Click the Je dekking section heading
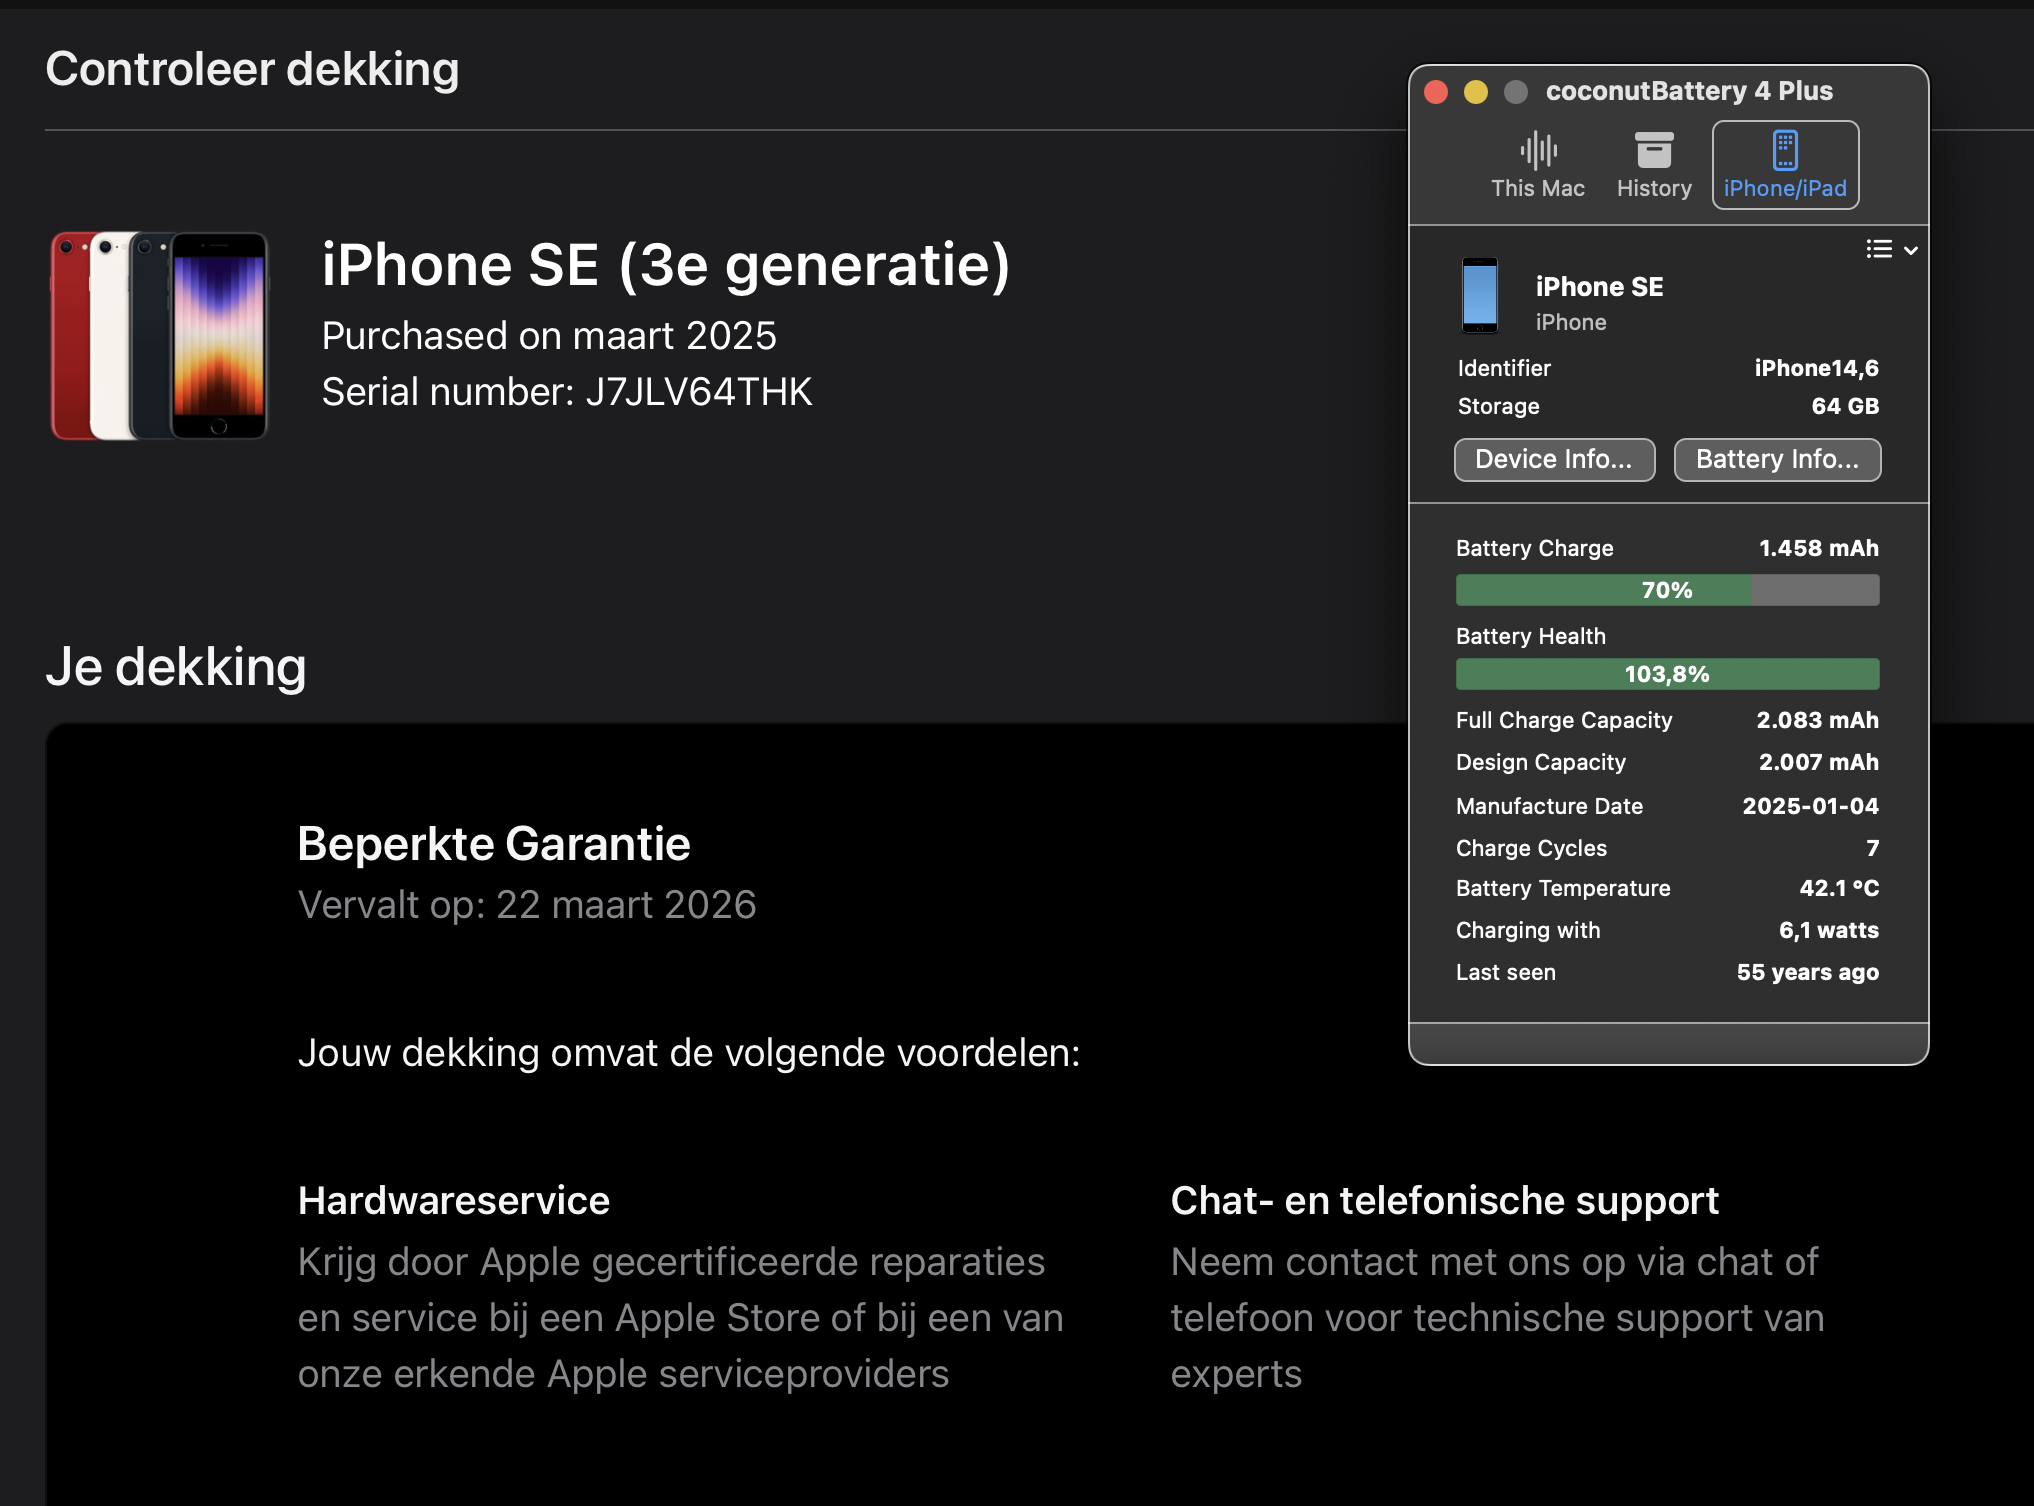The height and width of the screenshot is (1506, 2034). (x=176, y=667)
